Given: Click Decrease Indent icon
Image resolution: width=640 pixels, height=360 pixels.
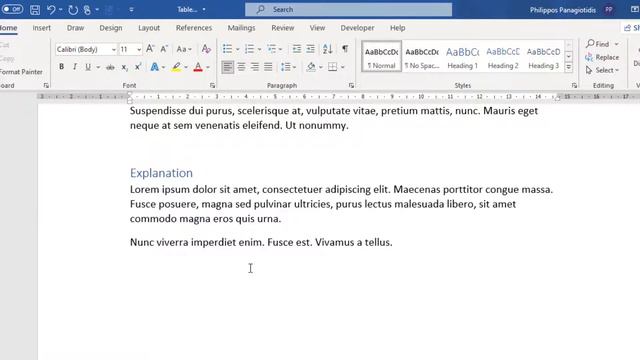Looking at the screenshot, I should point(297,49).
